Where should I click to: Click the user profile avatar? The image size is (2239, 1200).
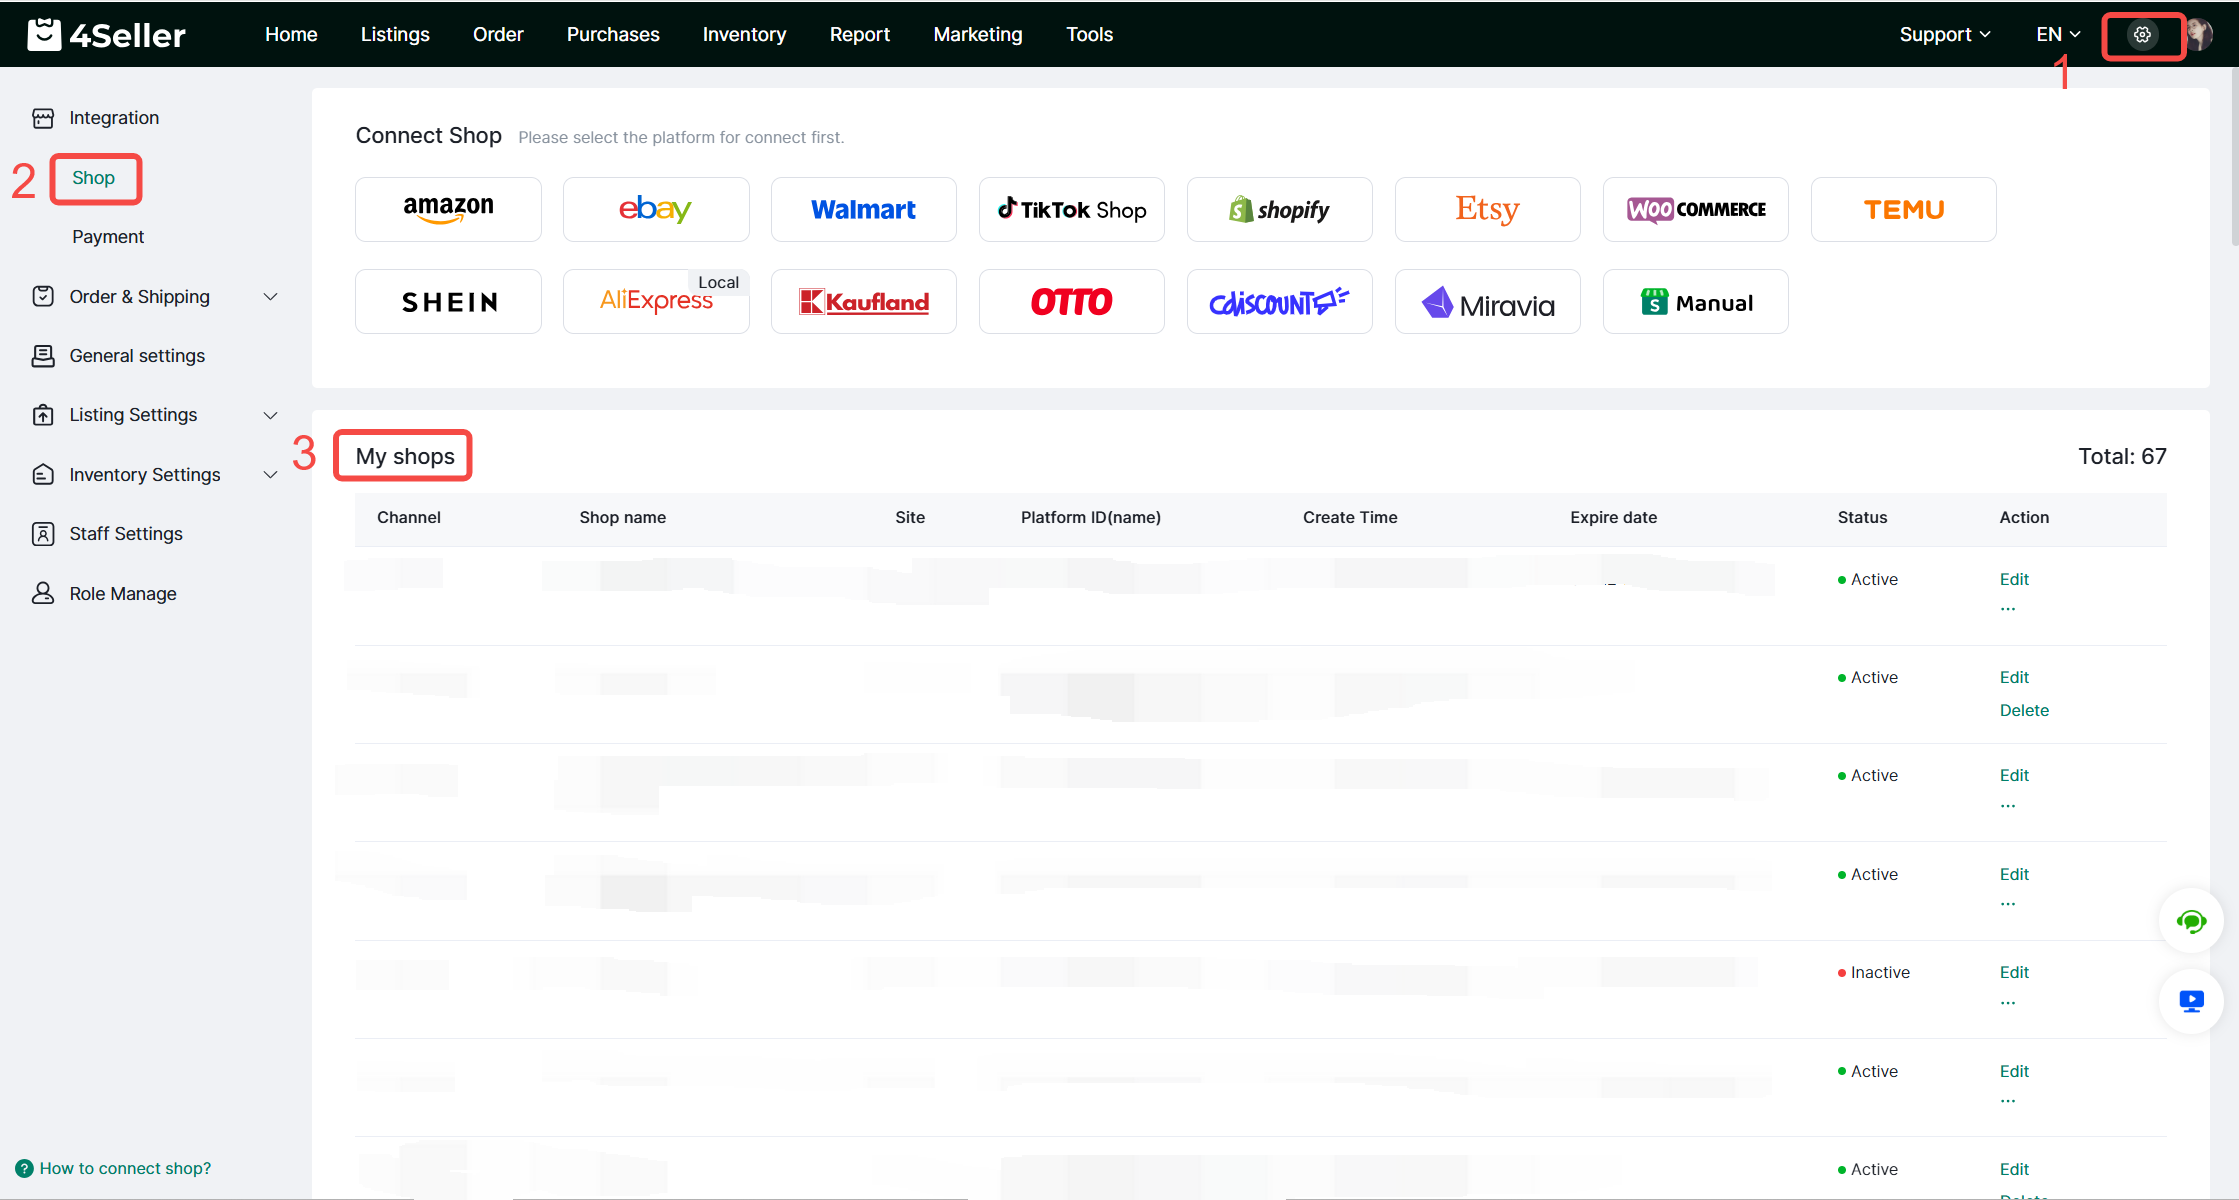pos(2198,34)
